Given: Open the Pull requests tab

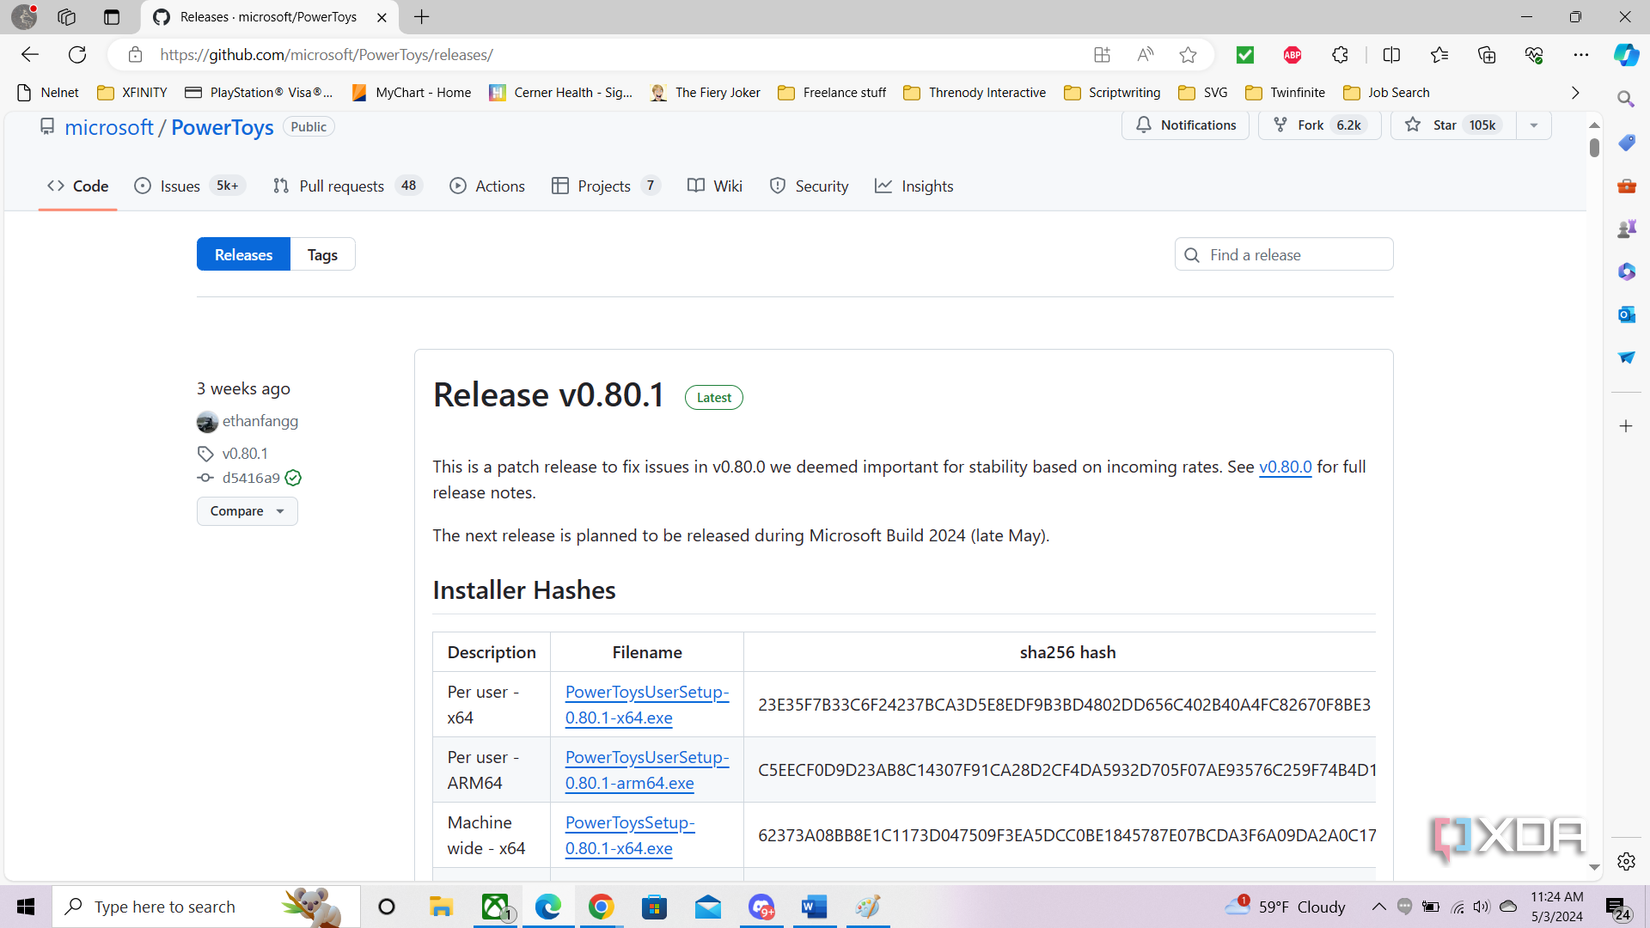Looking at the screenshot, I should click(341, 186).
